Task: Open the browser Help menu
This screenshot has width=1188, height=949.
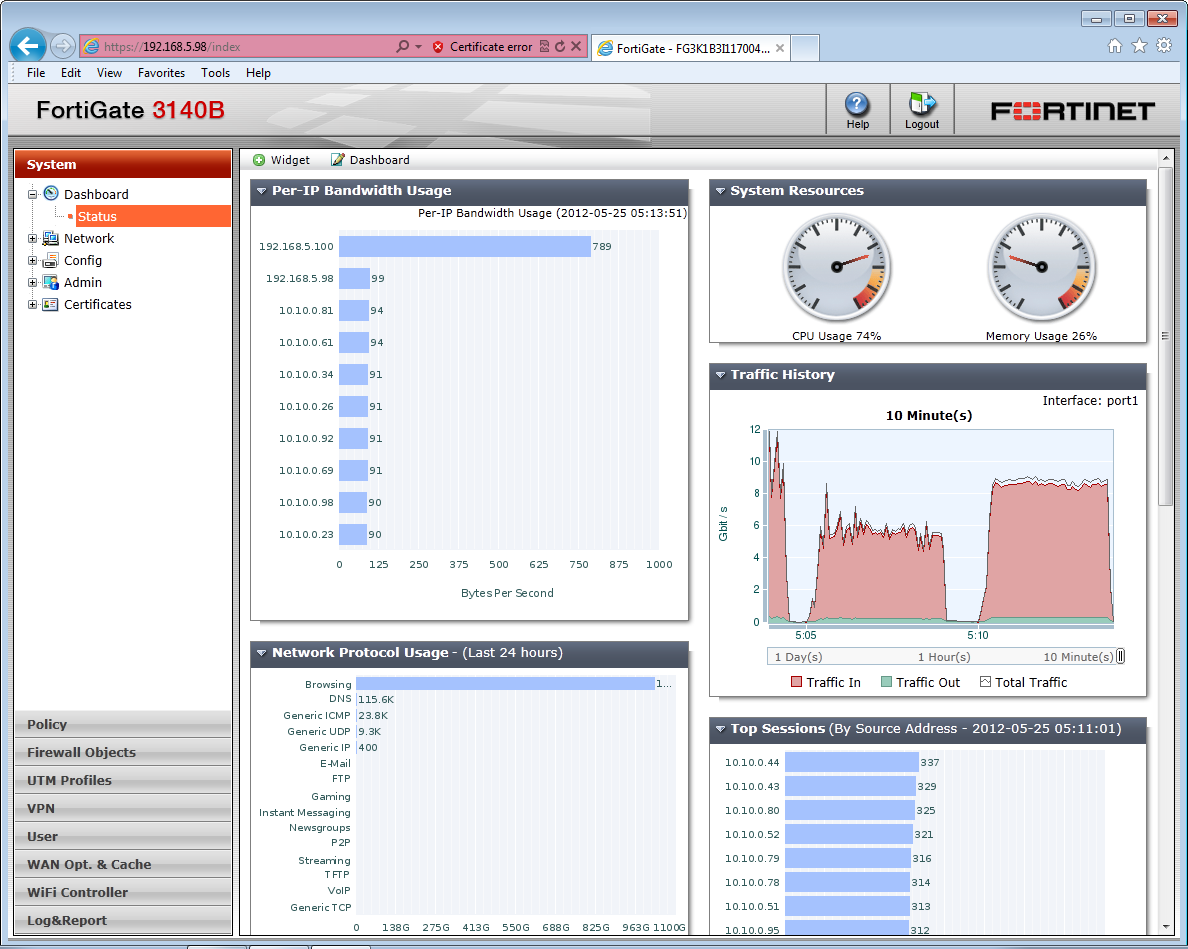Action: coord(258,73)
